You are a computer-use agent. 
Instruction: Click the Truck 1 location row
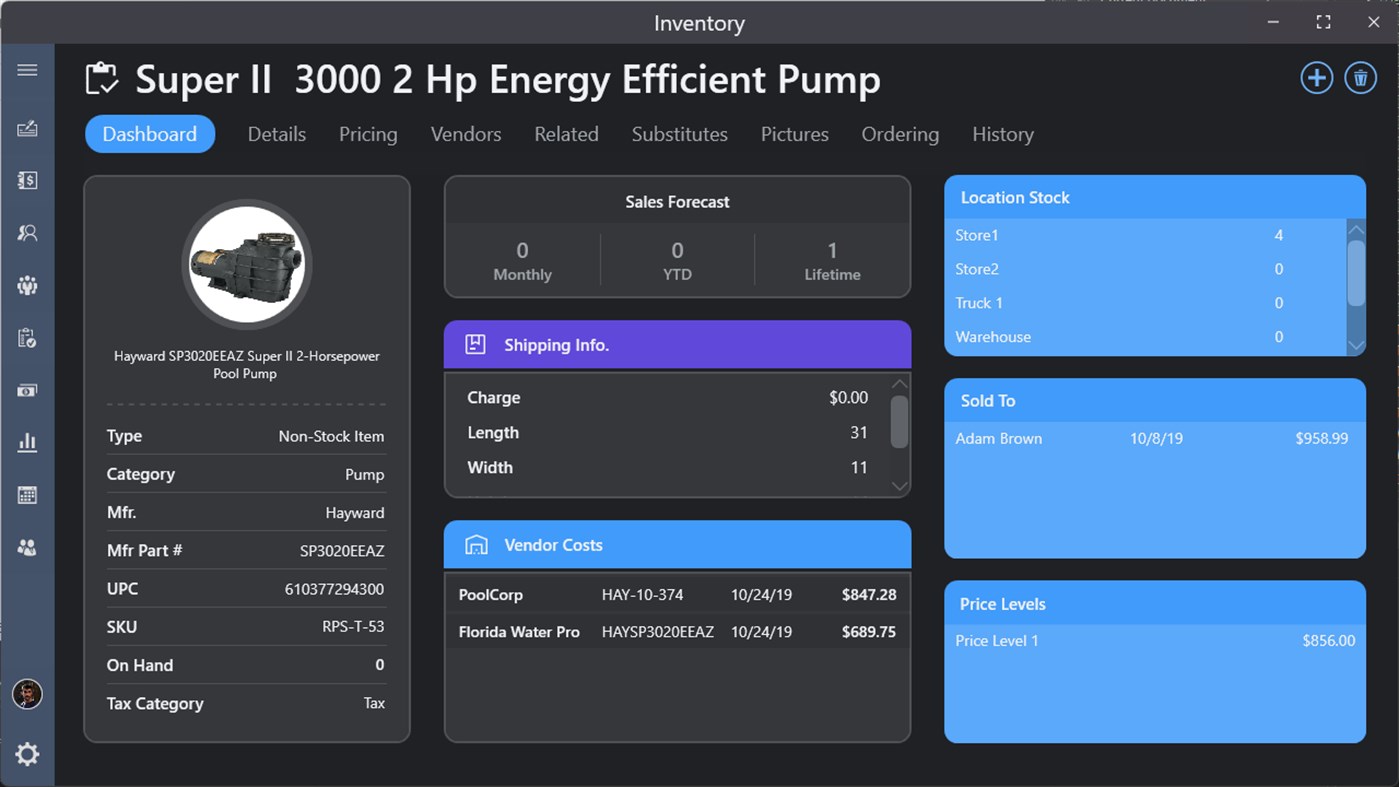pos(1145,303)
